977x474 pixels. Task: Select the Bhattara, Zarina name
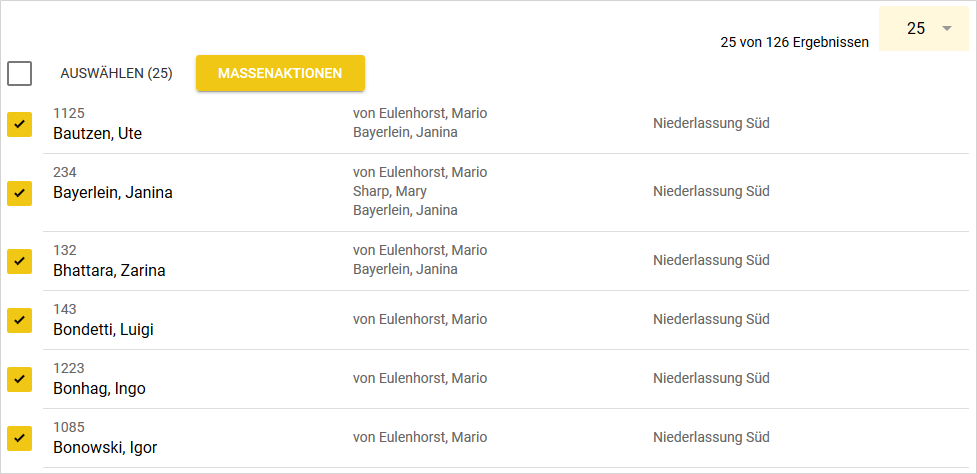pos(109,270)
